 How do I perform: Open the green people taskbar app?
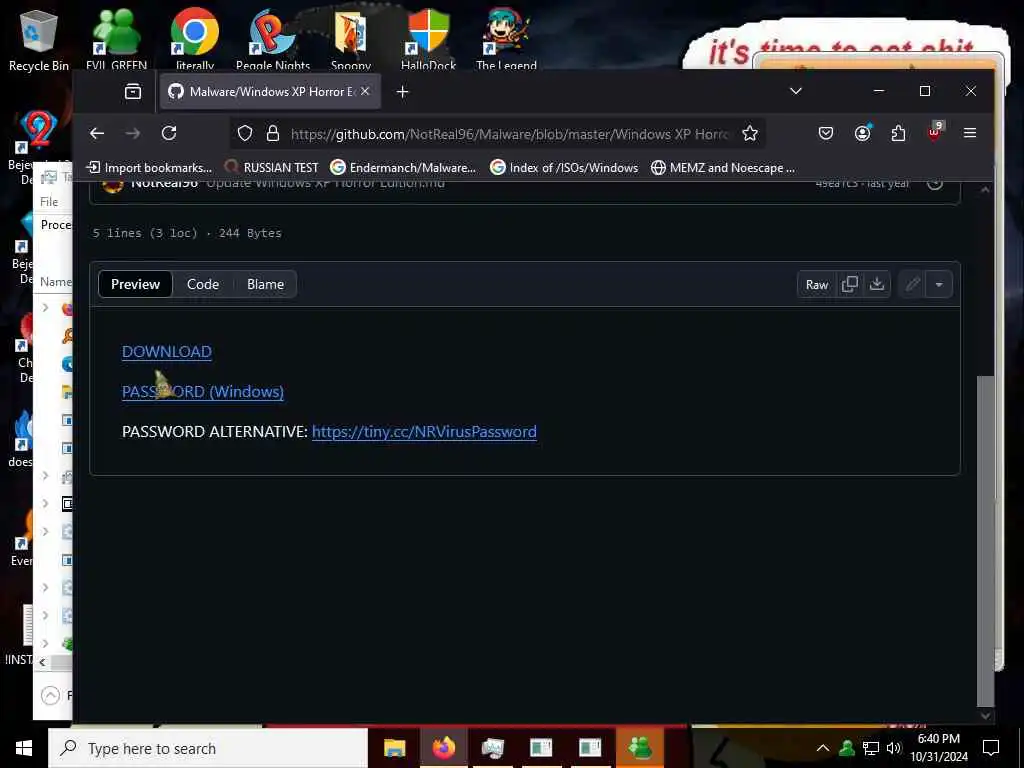[x=639, y=748]
